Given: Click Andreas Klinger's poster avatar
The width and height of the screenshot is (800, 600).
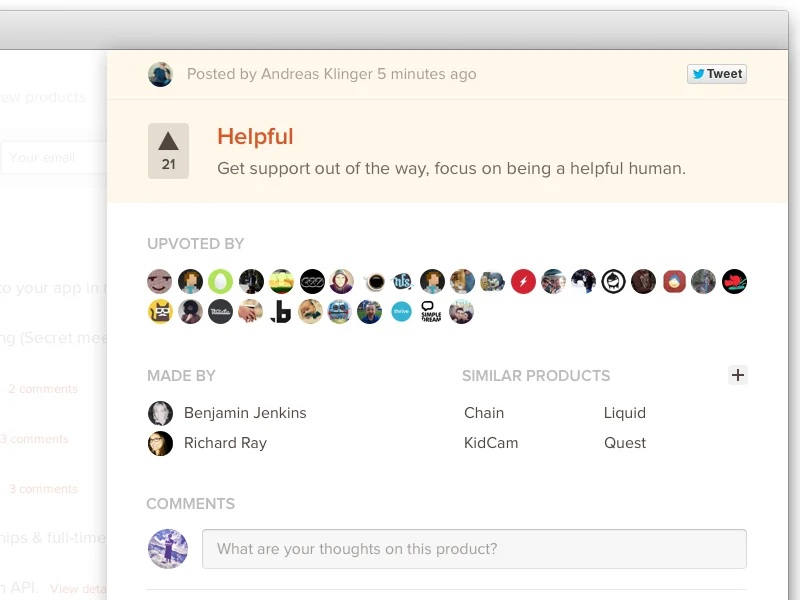Looking at the screenshot, I should coord(160,74).
